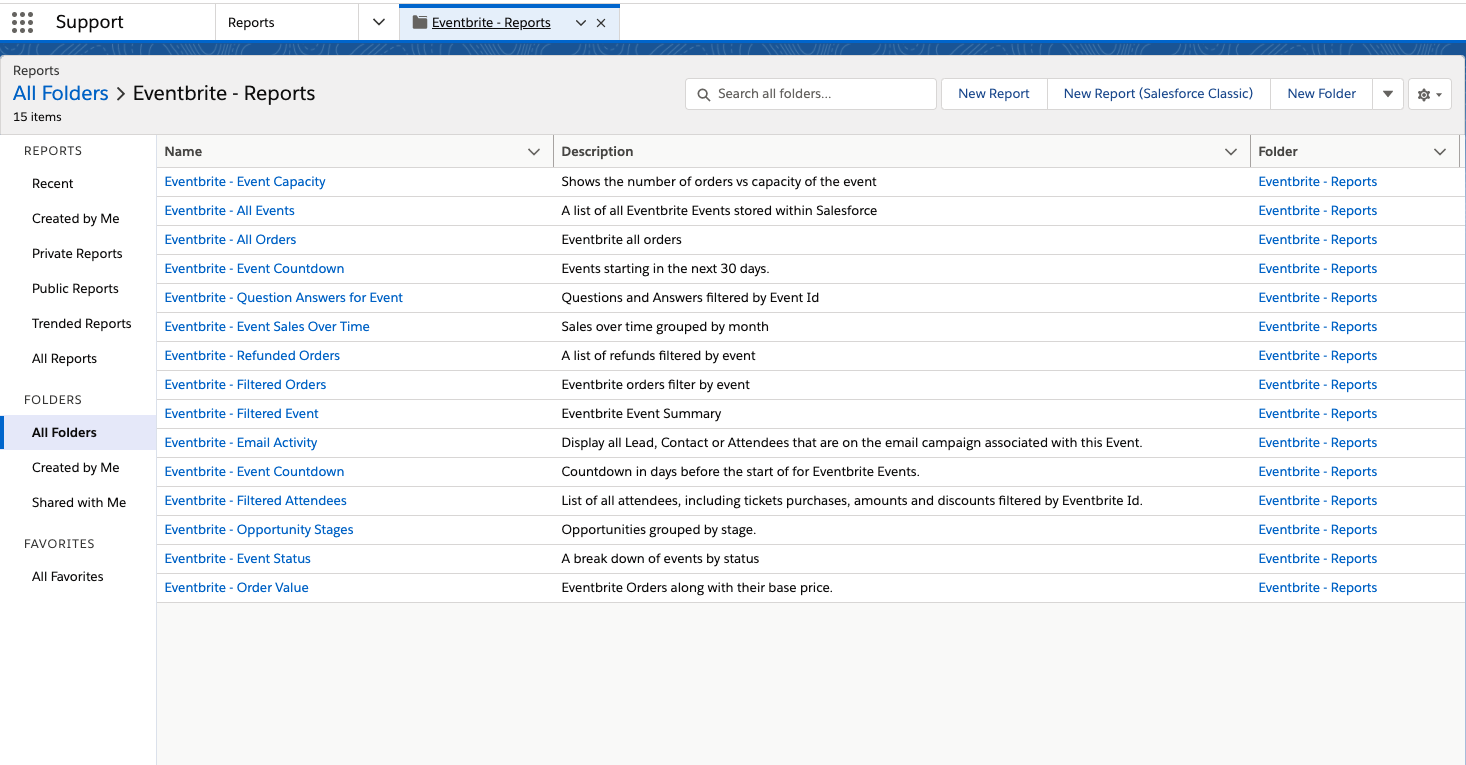Open All Favorites in sidebar

(x=68, y=577)
